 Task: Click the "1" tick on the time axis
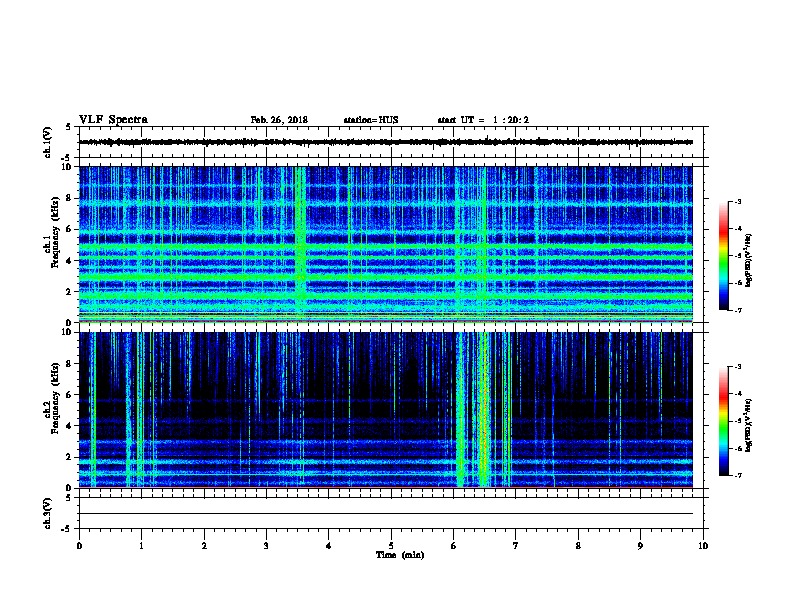point(141,546)
